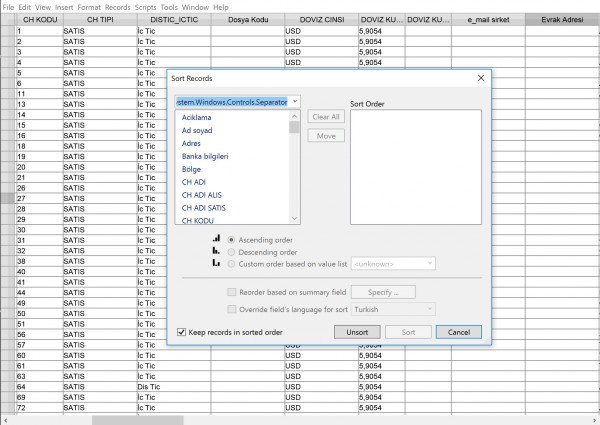Click the Sort button
The width and height of the screenshot is (600, 425).
click(x=408, y=332)
